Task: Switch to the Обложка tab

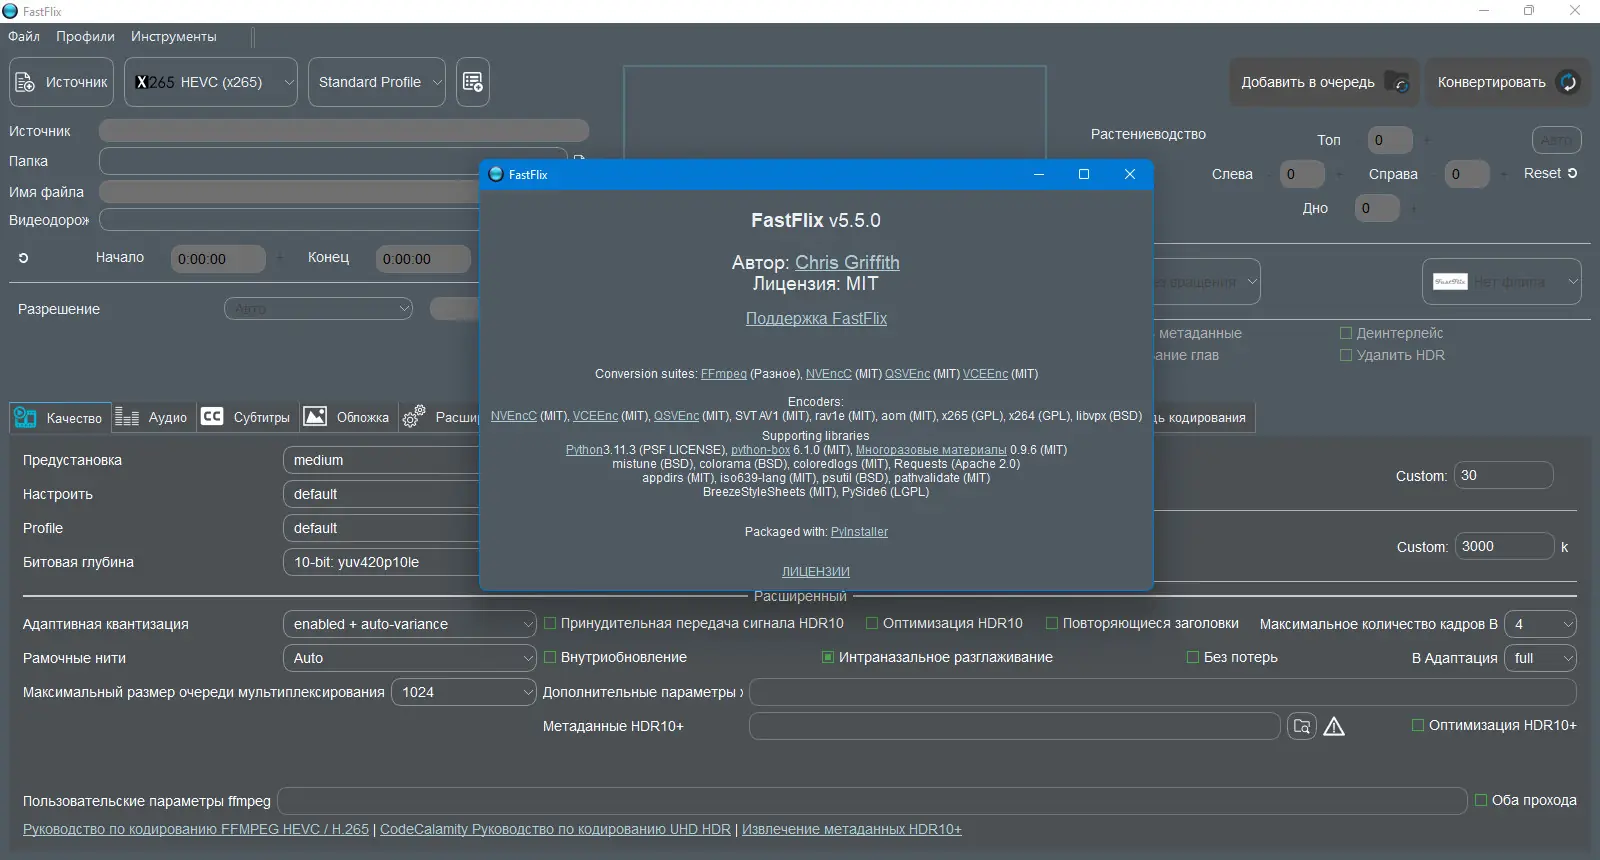Action: [347, 417]
